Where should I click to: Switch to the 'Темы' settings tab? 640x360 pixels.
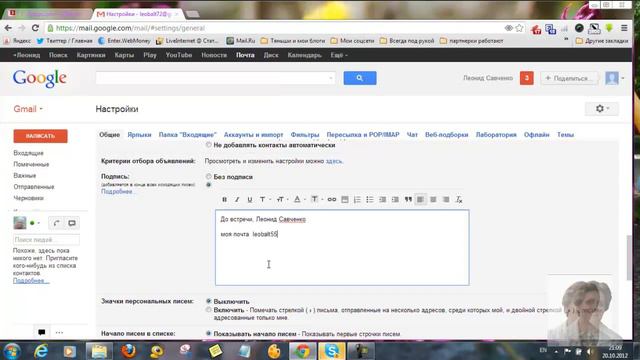(x=565, y=135)
